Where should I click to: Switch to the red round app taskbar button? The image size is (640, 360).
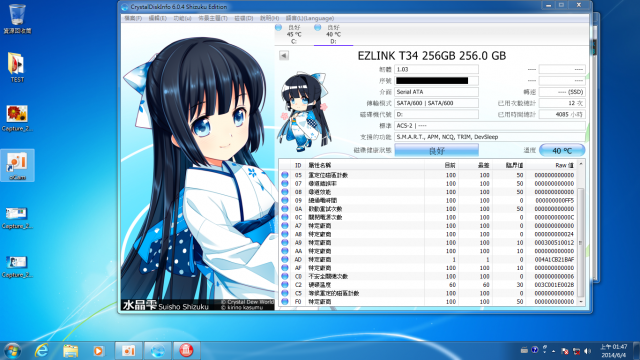tap(186, 351)
